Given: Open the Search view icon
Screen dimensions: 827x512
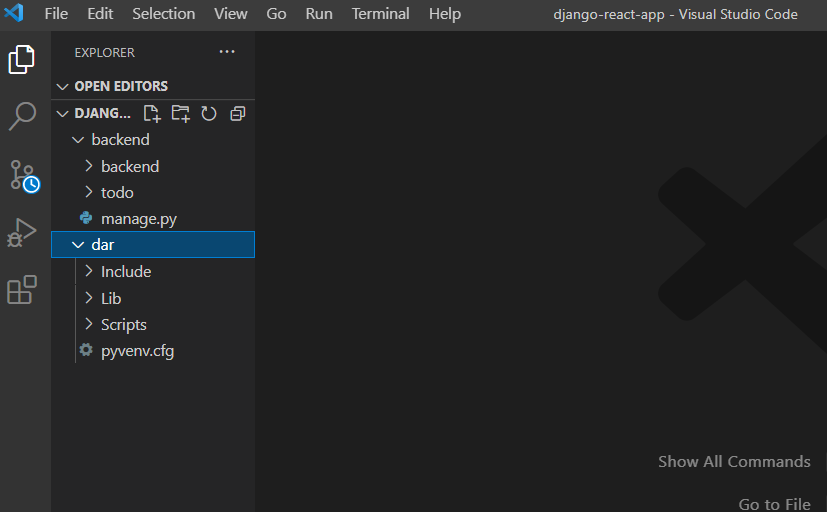Looking at the screenshot, I should [x=22, y=116].
